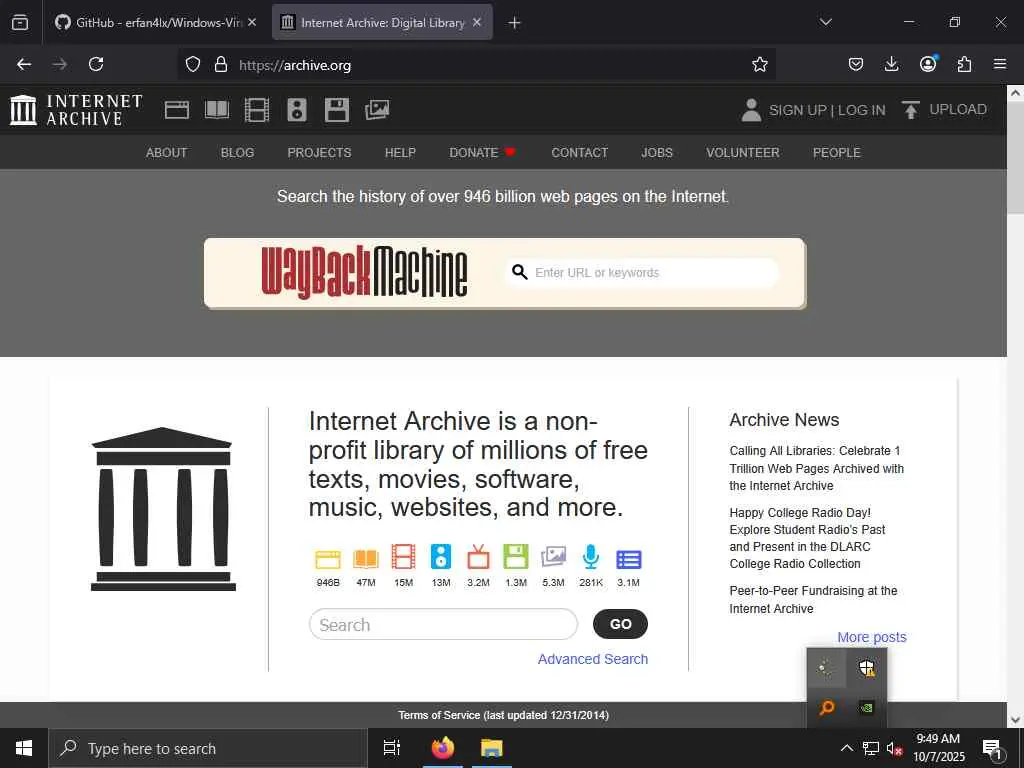Expand the list all tabs dropdown
The width and height of the screenshot is (1024, 768).
point(825,22)
